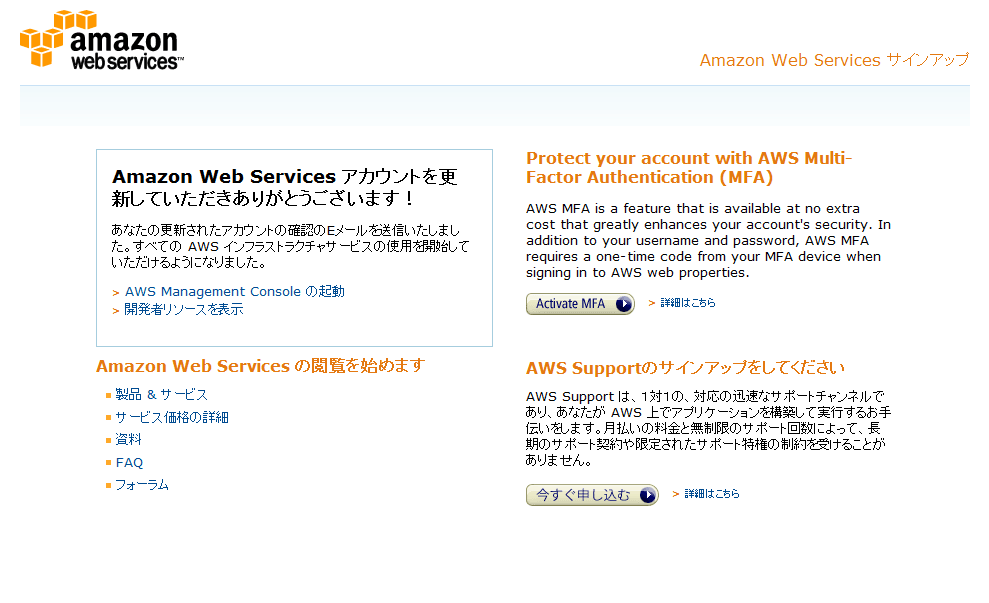The height and width of the screenshot is (603, 989).
Task: Click the orange bullet beside フォーラム
Action: coord(108,485)
